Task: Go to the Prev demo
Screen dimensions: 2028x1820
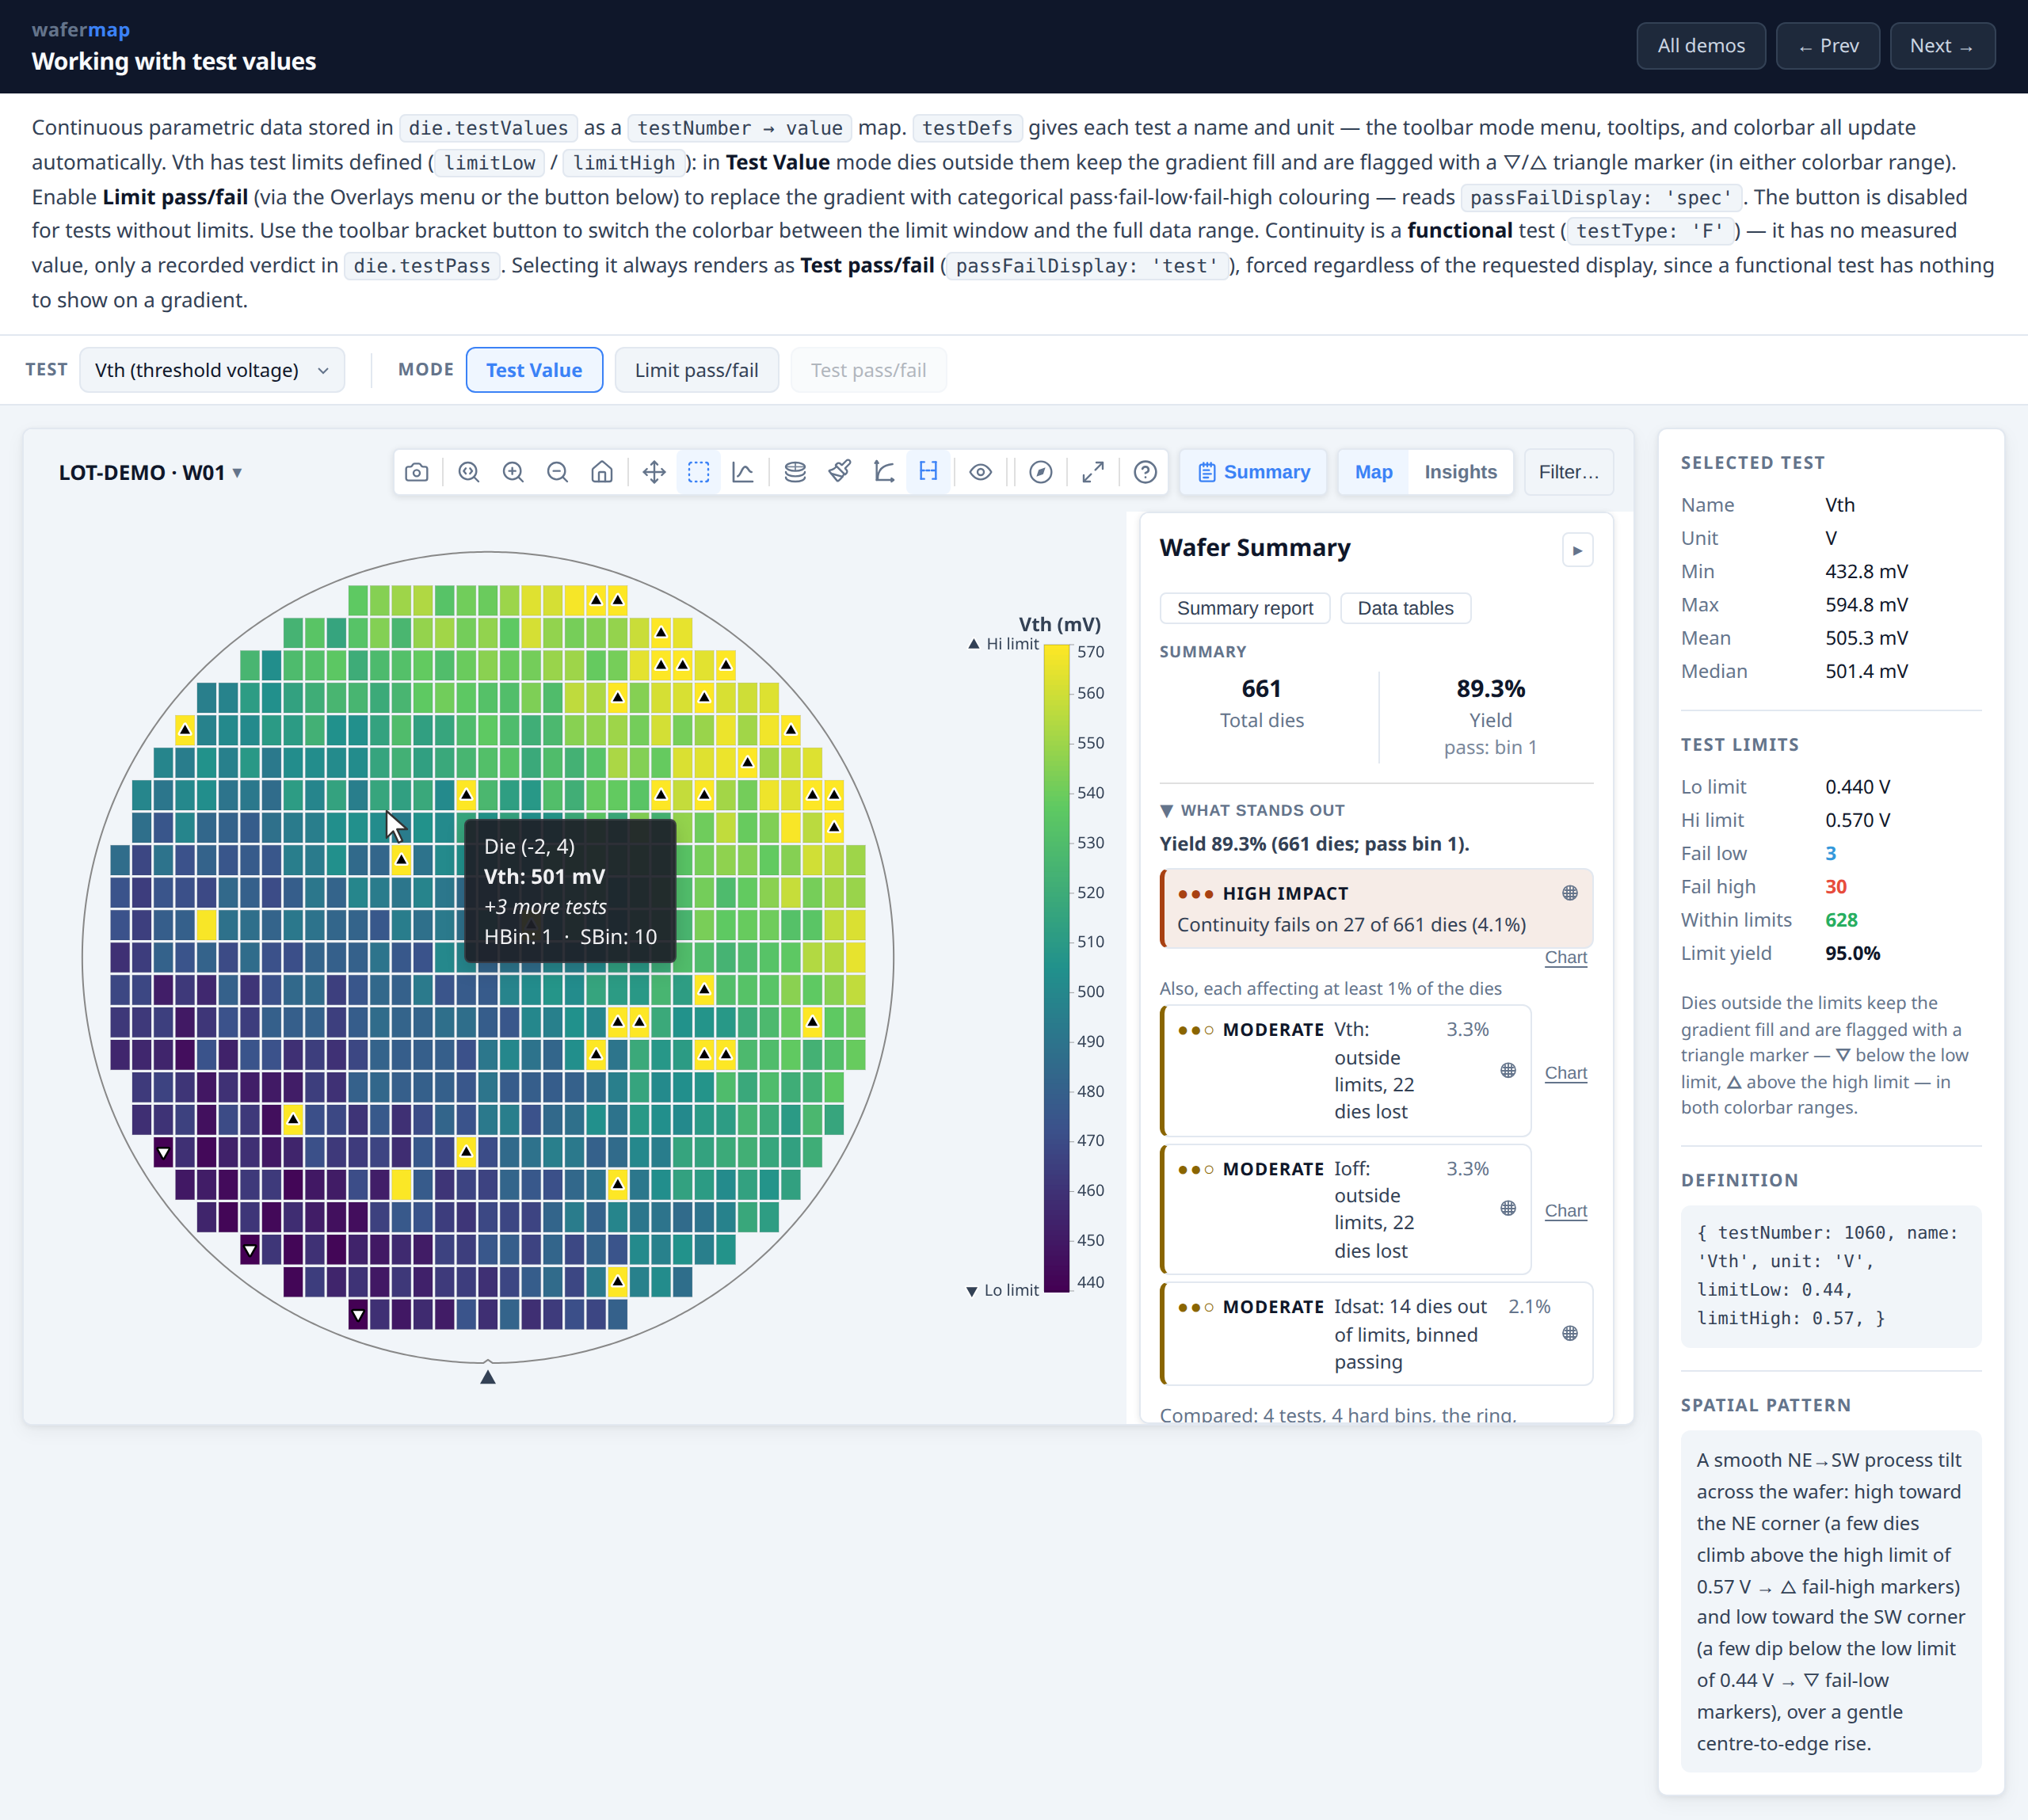Action: [x=1827, y=46]
